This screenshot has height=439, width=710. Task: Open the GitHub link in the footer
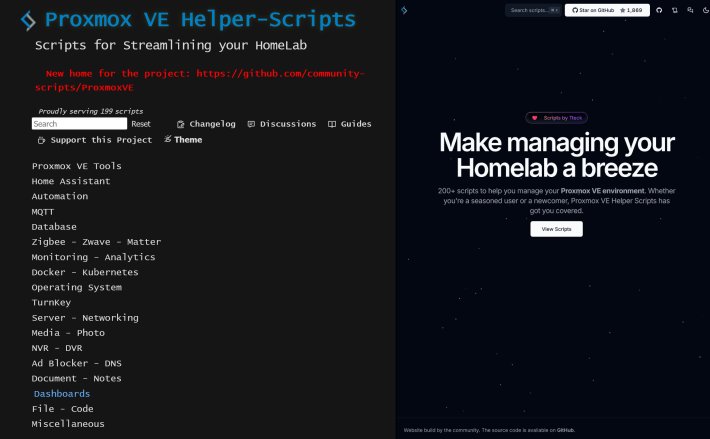[566, 430]
